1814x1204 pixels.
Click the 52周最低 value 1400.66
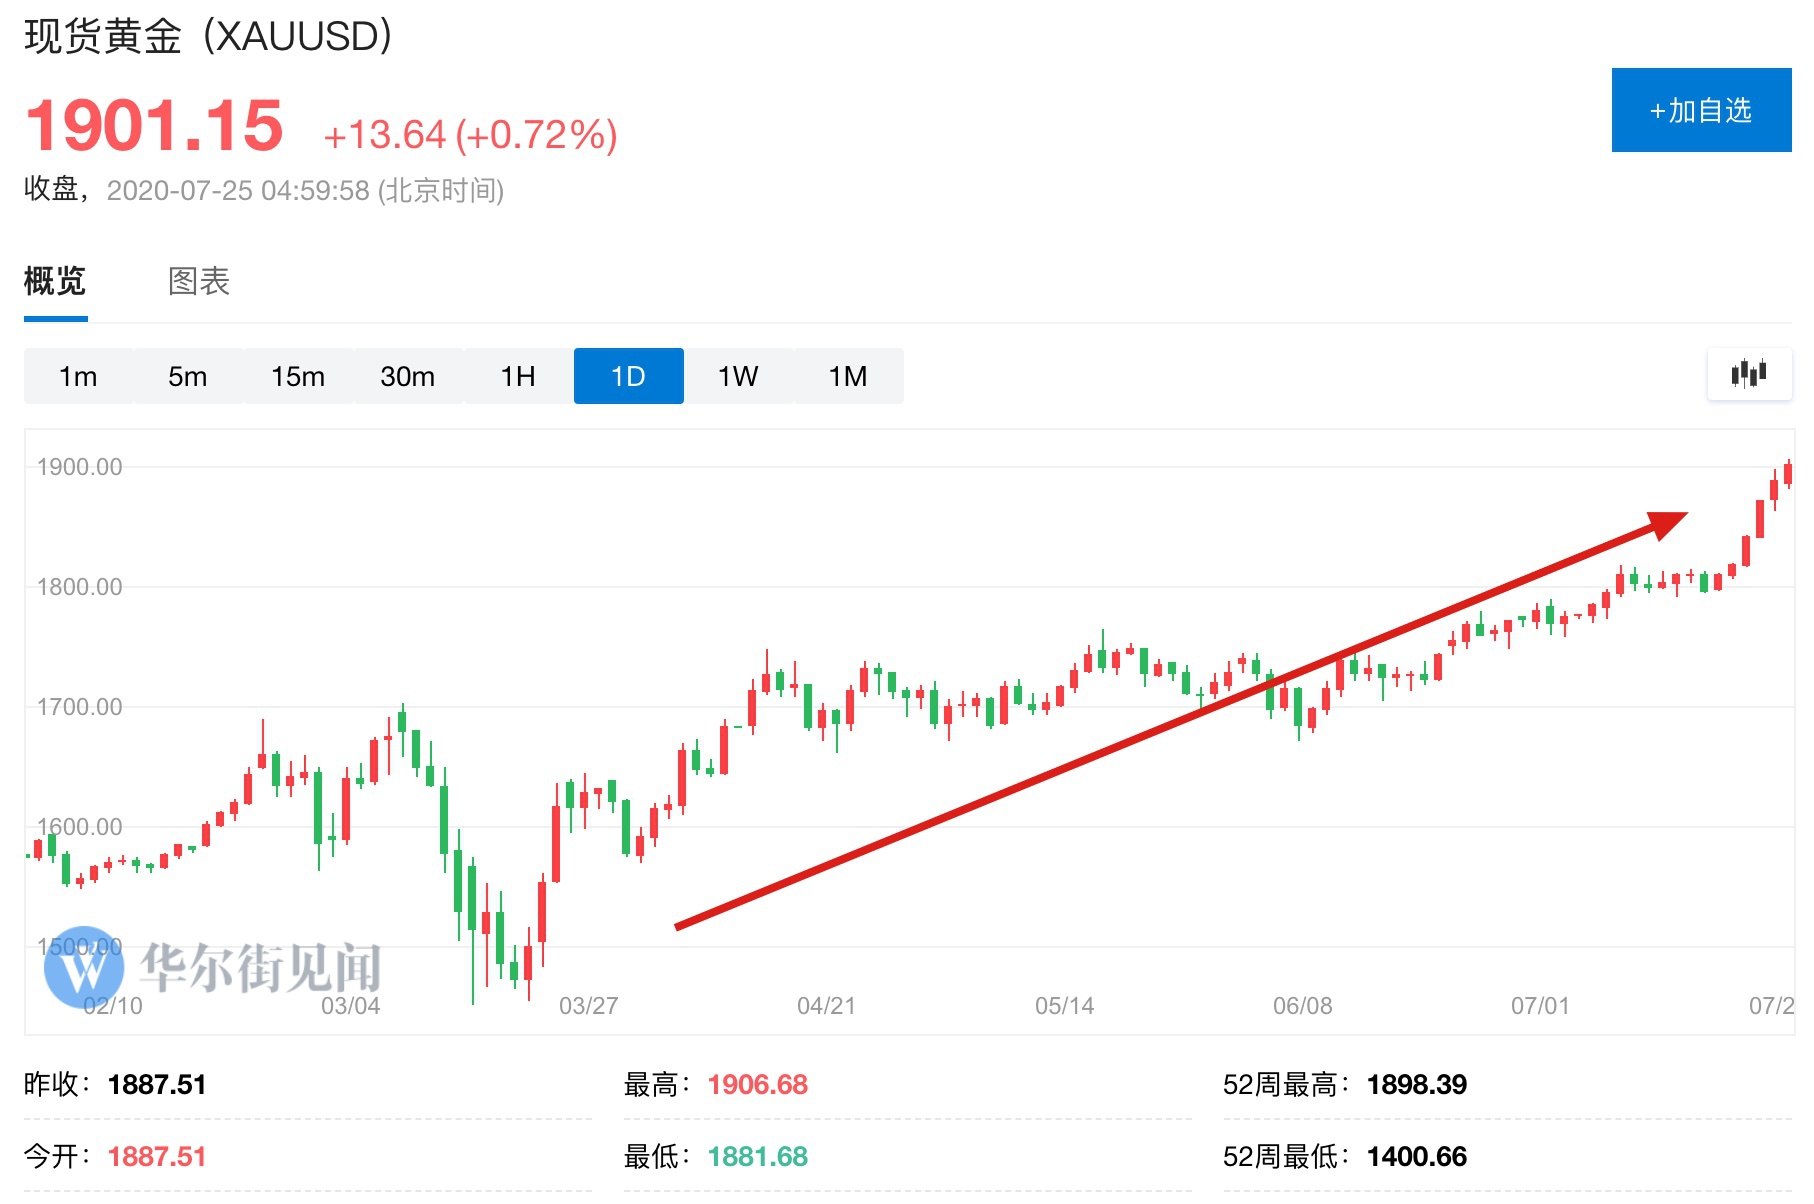pyautogui.click(x=1416, y=1157)
